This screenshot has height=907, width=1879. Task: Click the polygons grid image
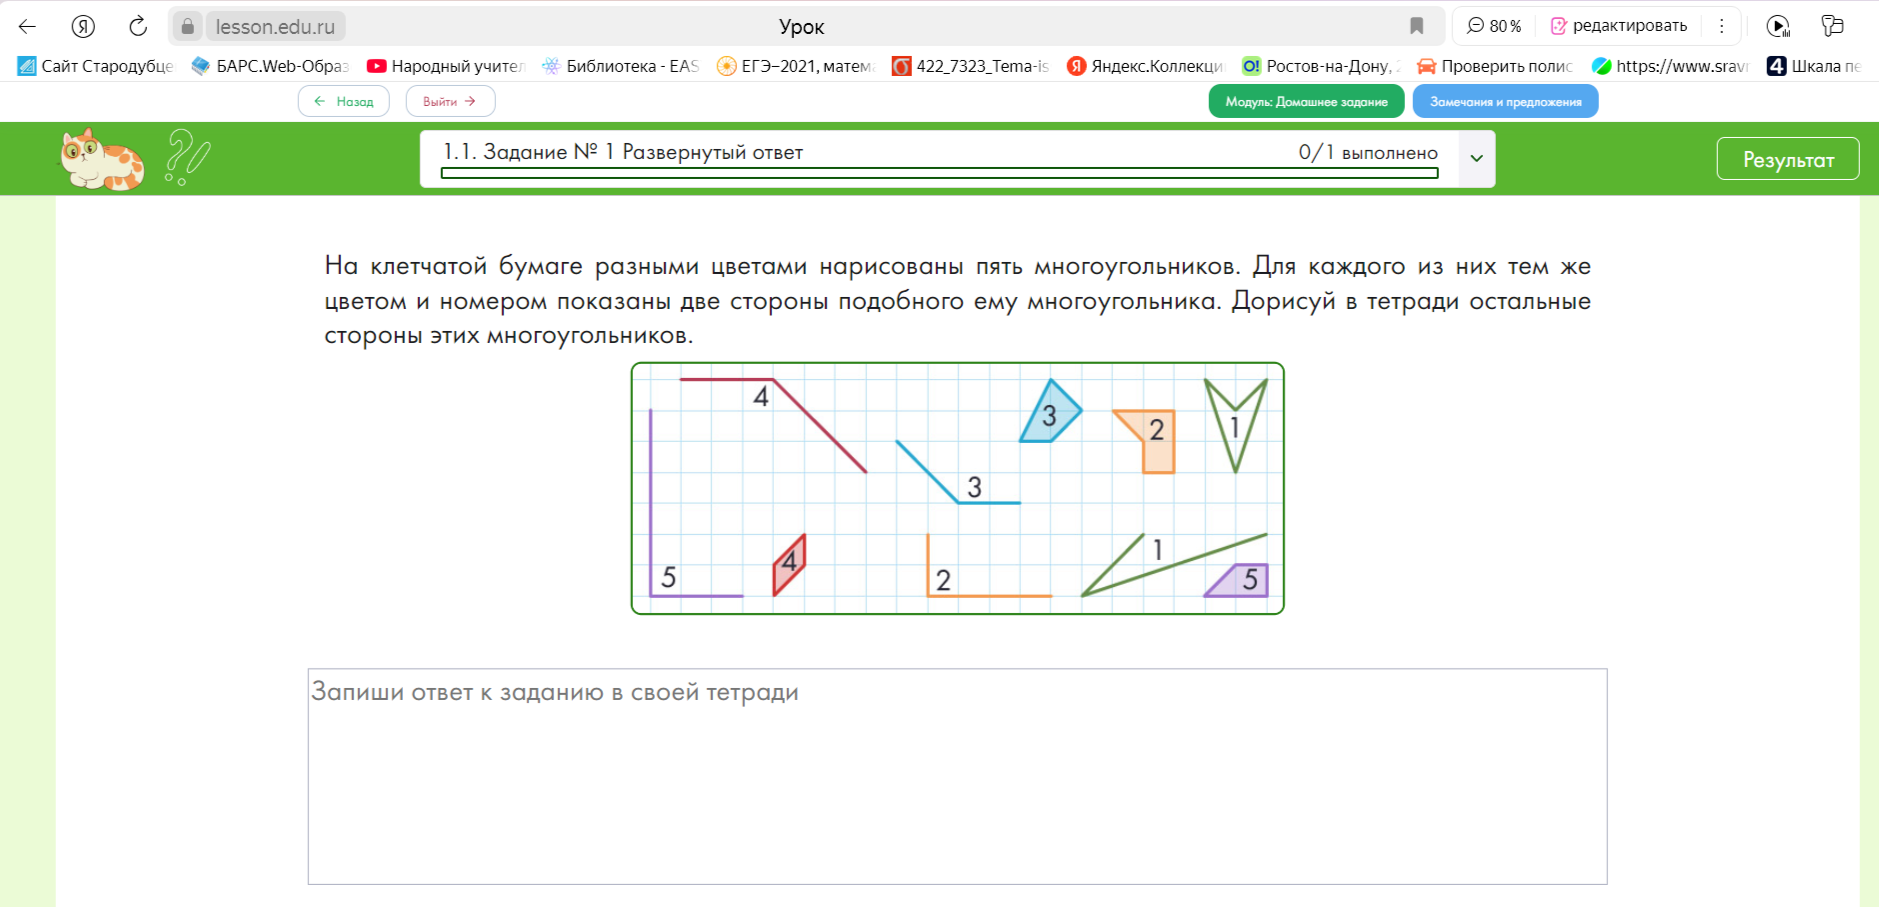[x=957, y=488]
